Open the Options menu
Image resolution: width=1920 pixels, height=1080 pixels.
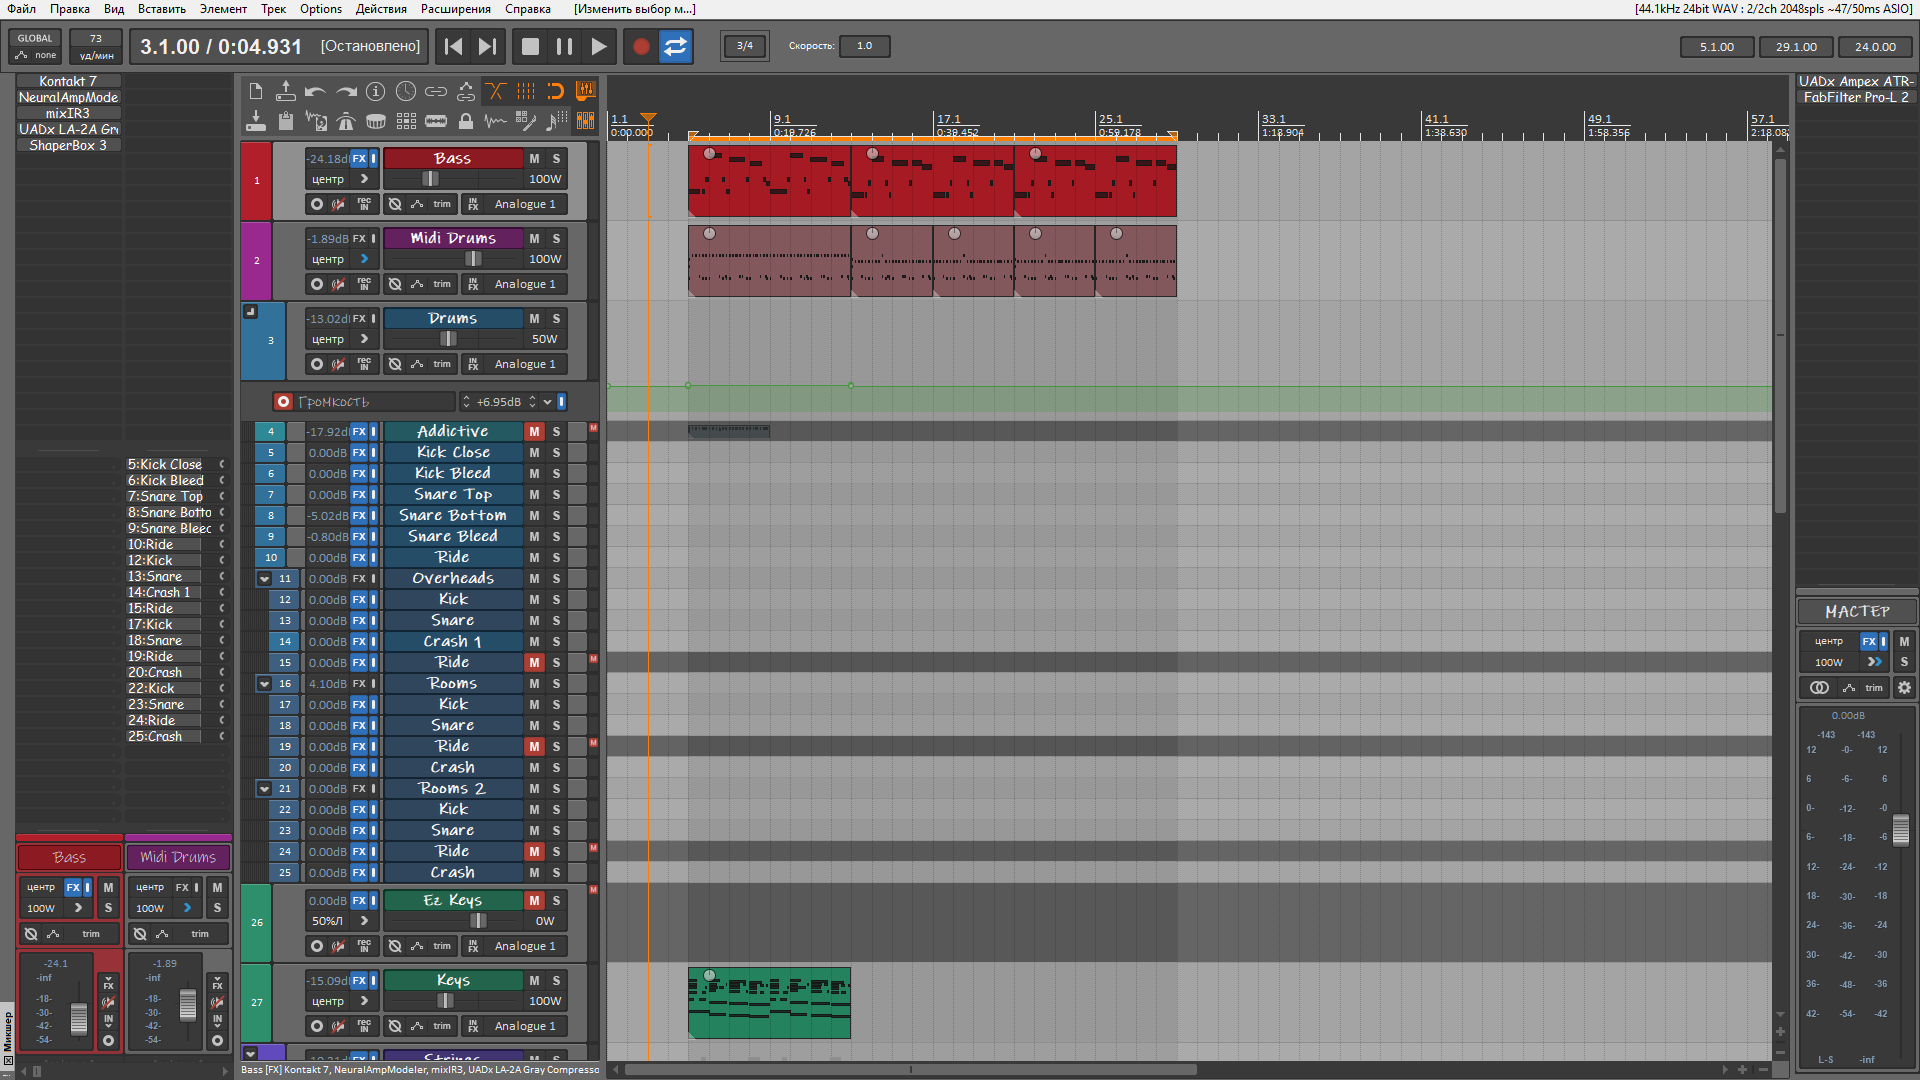point(320,9)
